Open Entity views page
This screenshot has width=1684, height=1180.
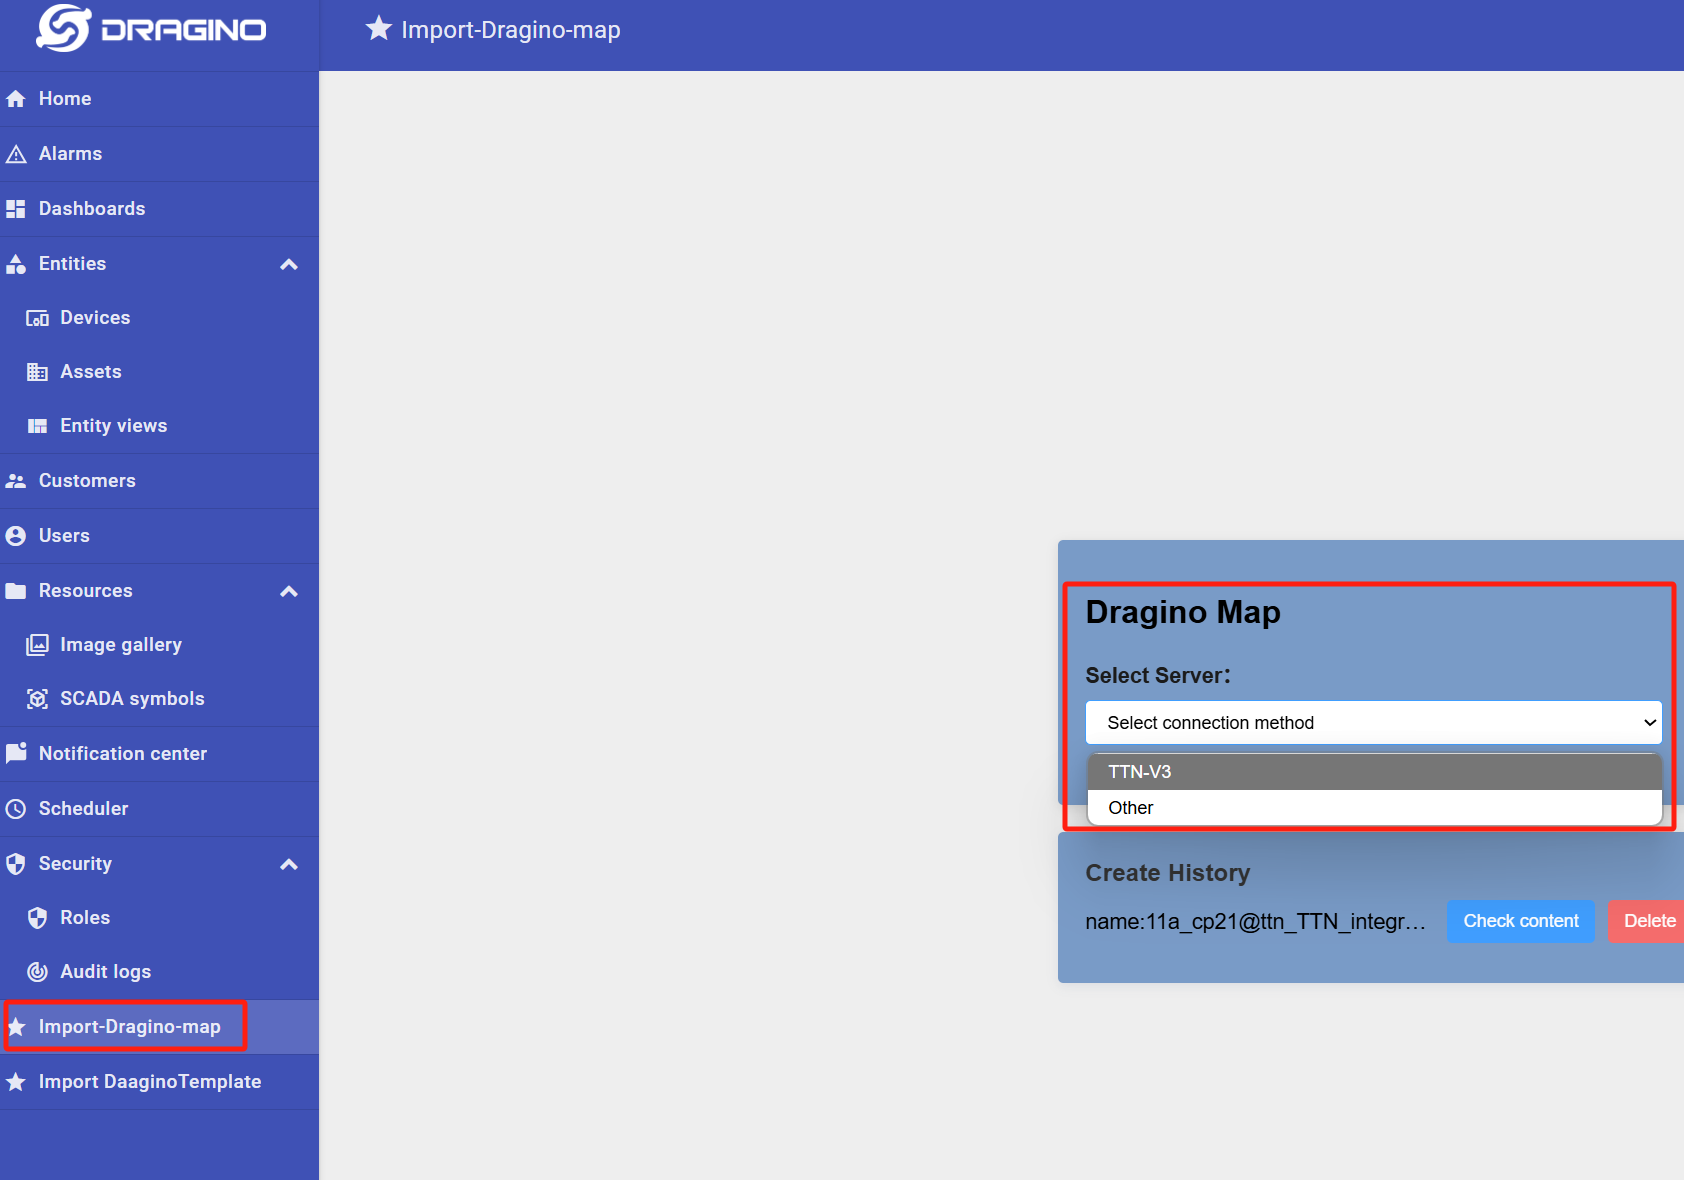[159, 426]
